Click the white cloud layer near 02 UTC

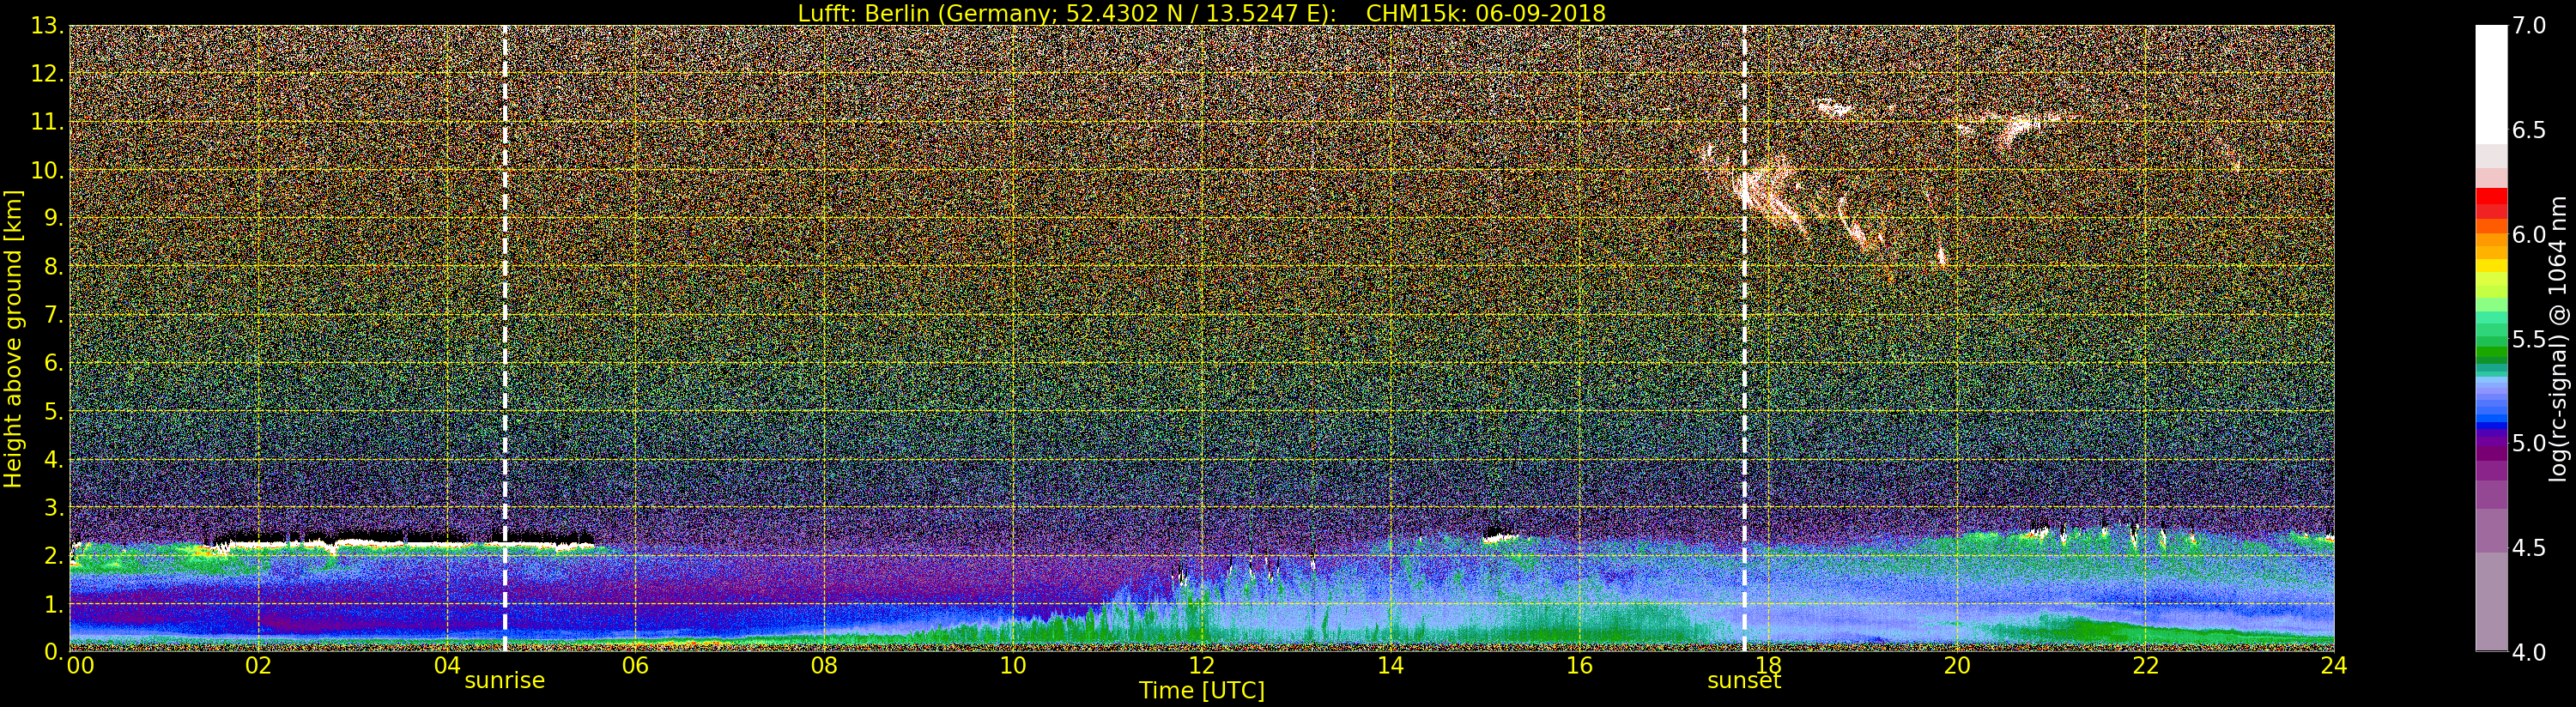click(x=400, y=543)
